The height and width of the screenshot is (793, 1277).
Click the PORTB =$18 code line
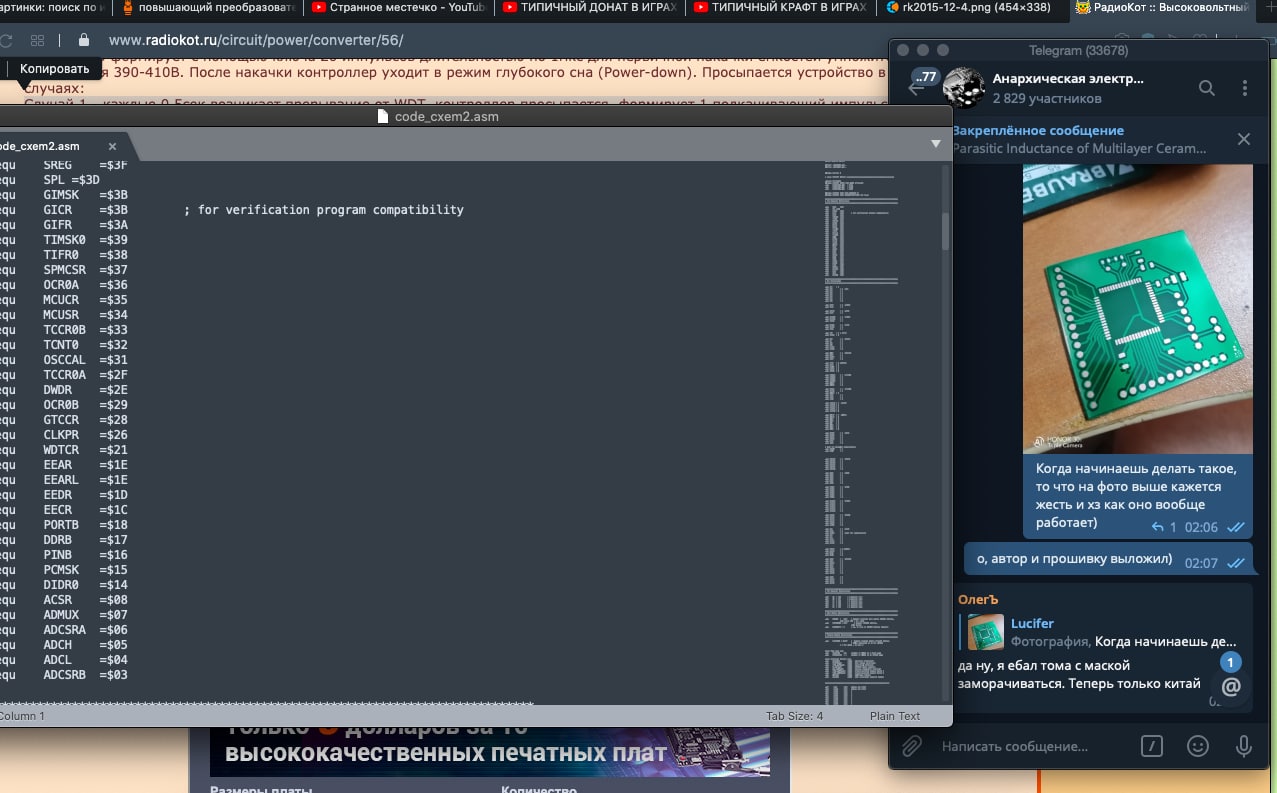pos(65,525)
